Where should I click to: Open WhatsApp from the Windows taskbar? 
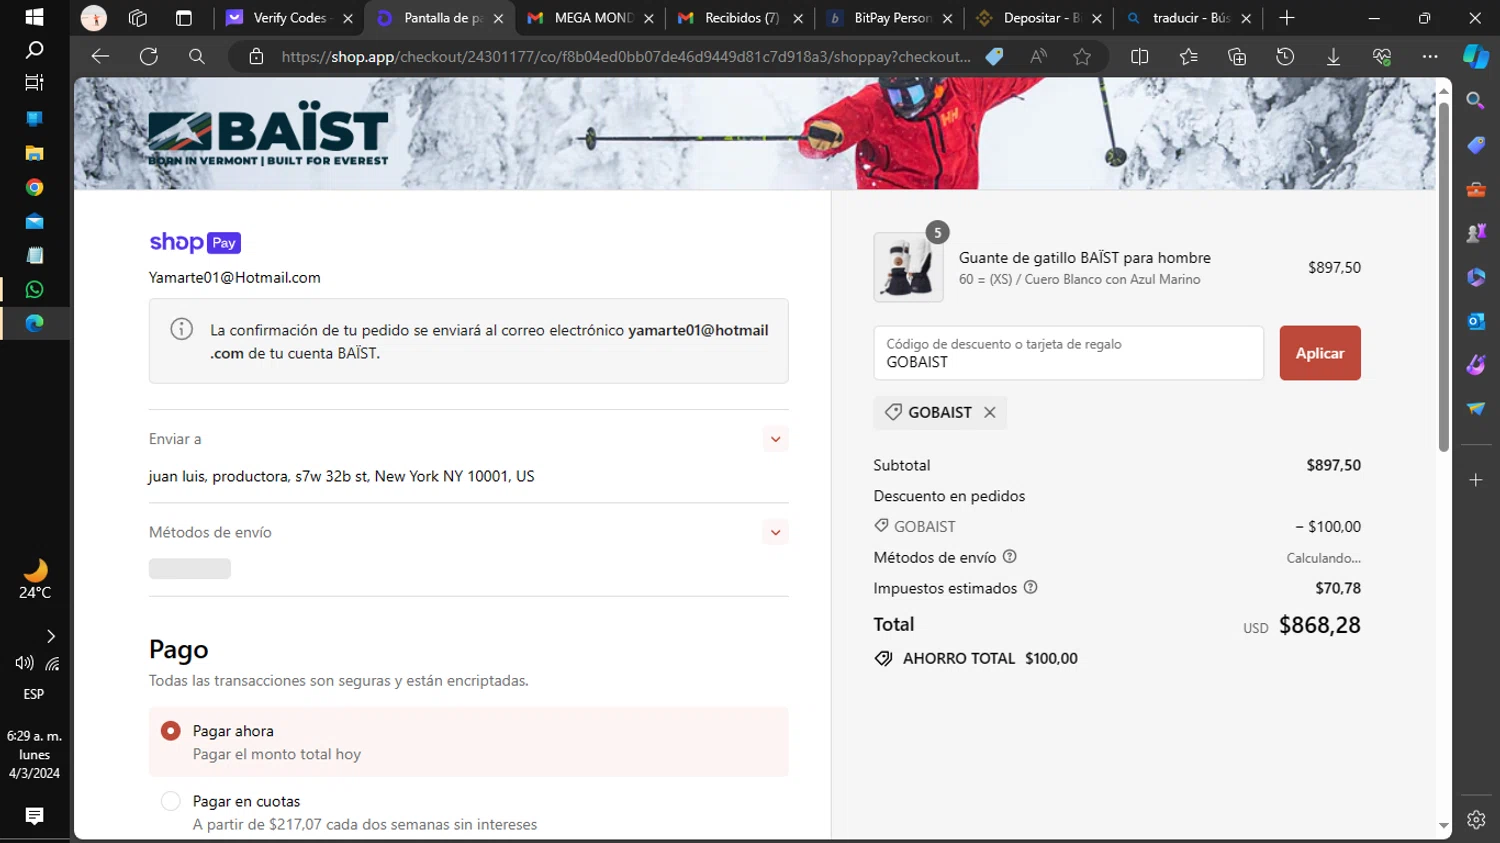pyautogui.click(x=35, y=290)
